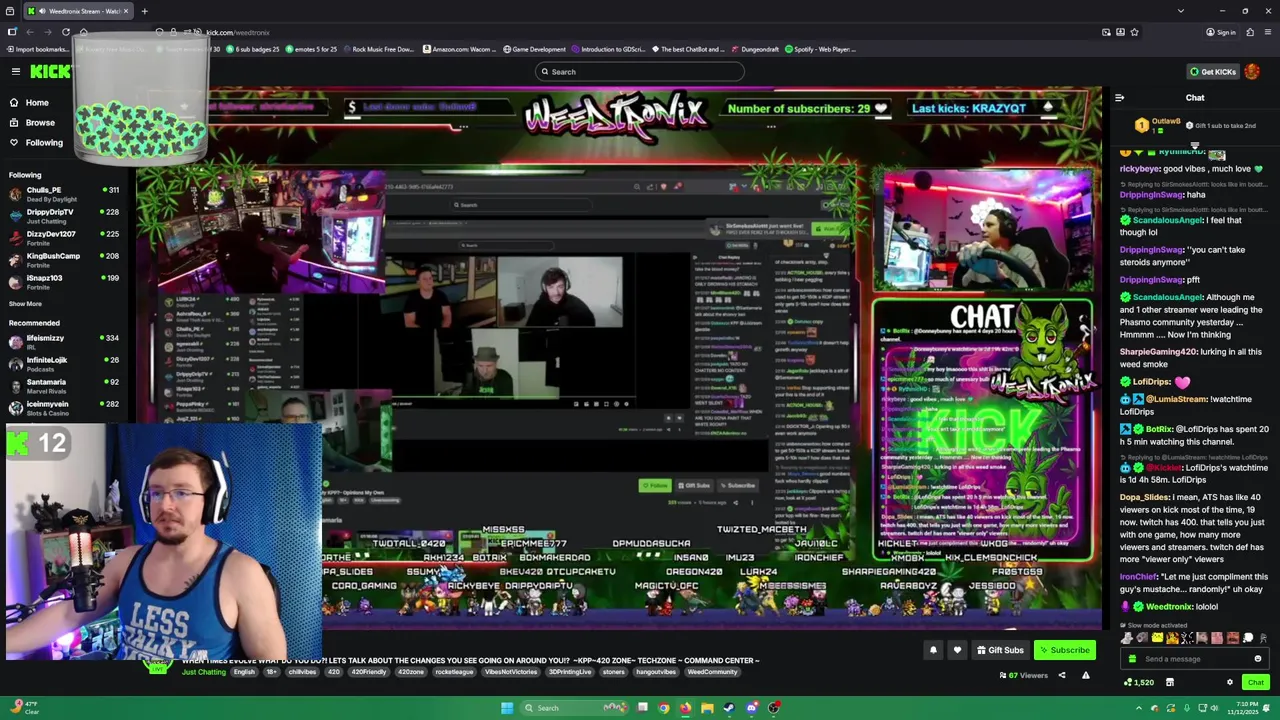Click the Kick search field
Viewport: 1280px width, 720px height.
(640, 72)
